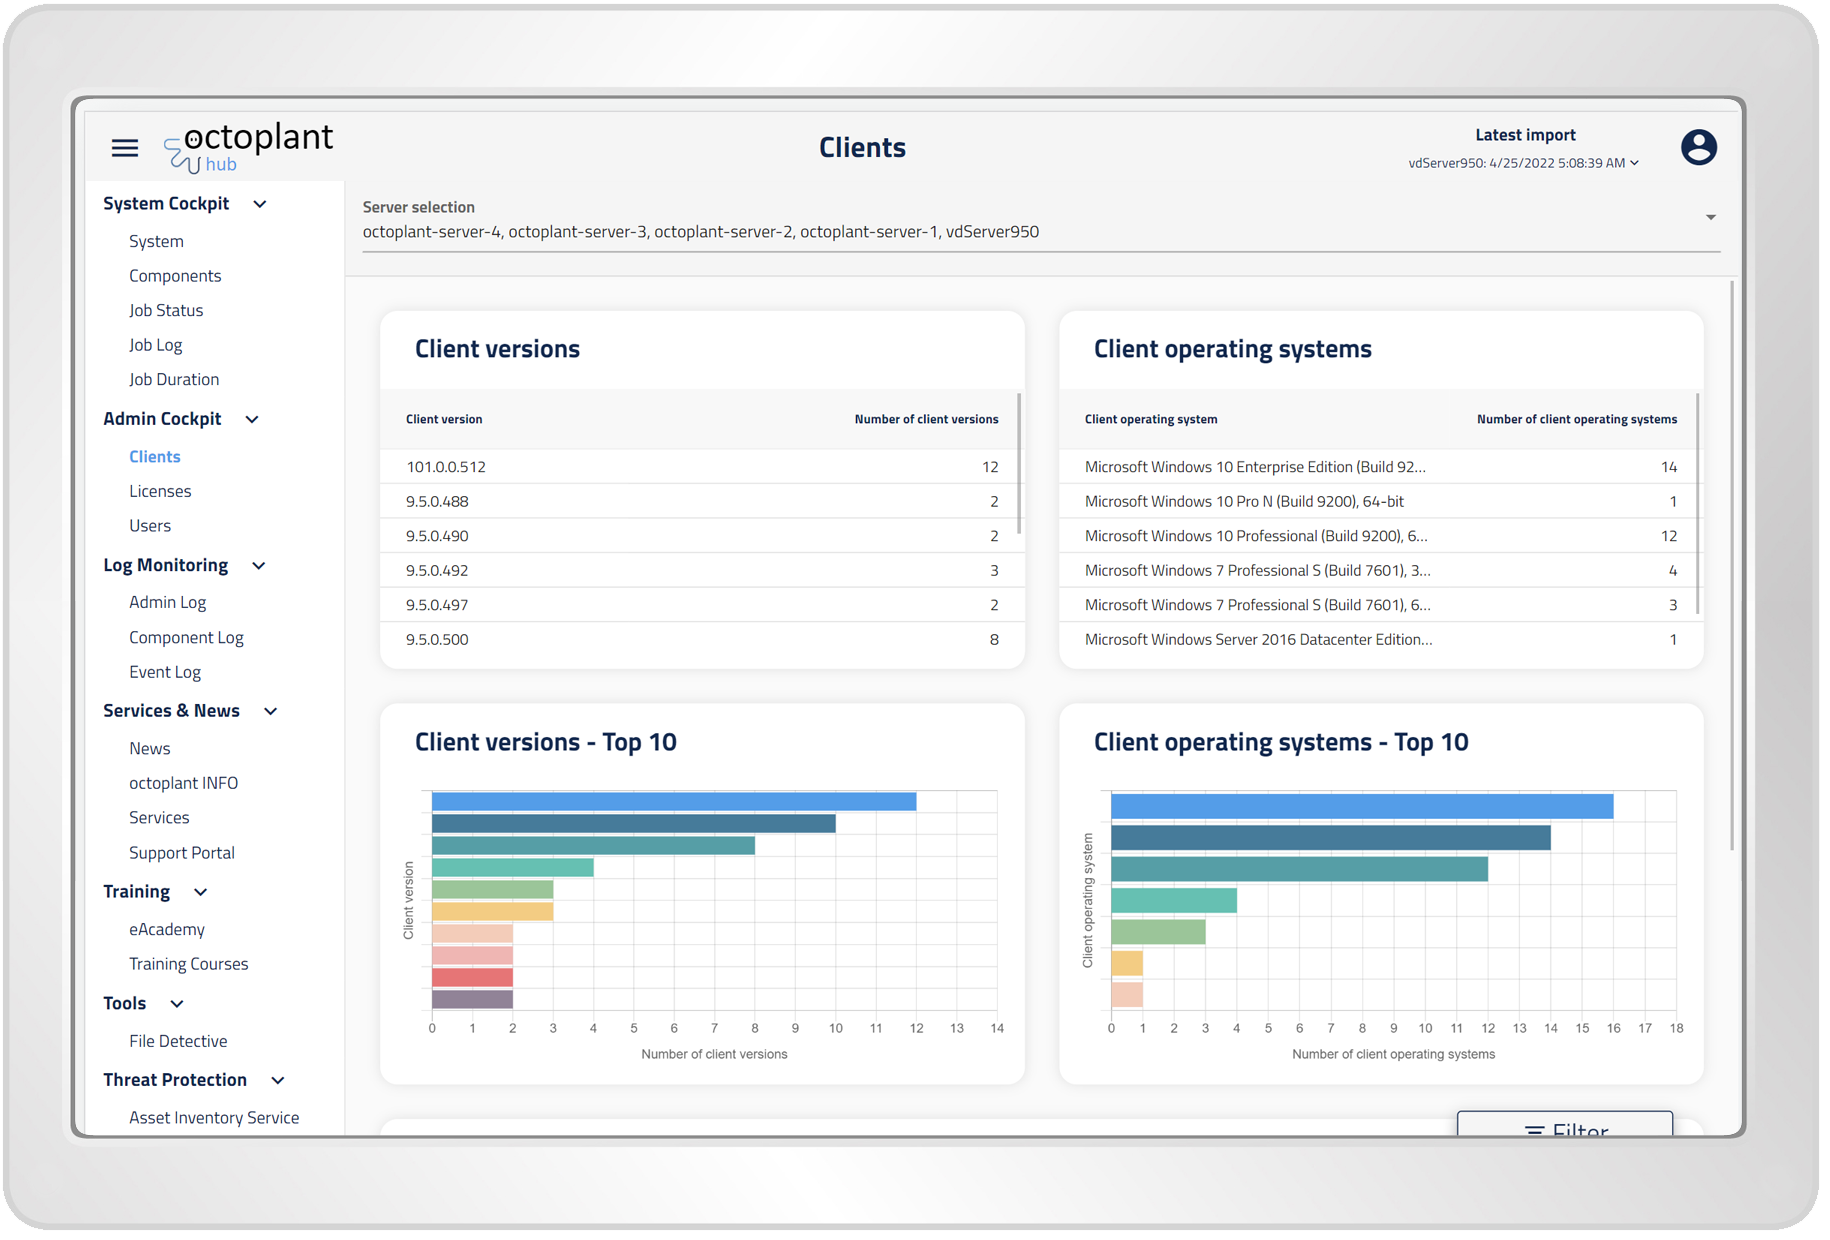Image resolution: width=1830 pixels, height=1240 pixels.
Task: Click the top blue bar in Client versions chart
Action: (673, 802)
